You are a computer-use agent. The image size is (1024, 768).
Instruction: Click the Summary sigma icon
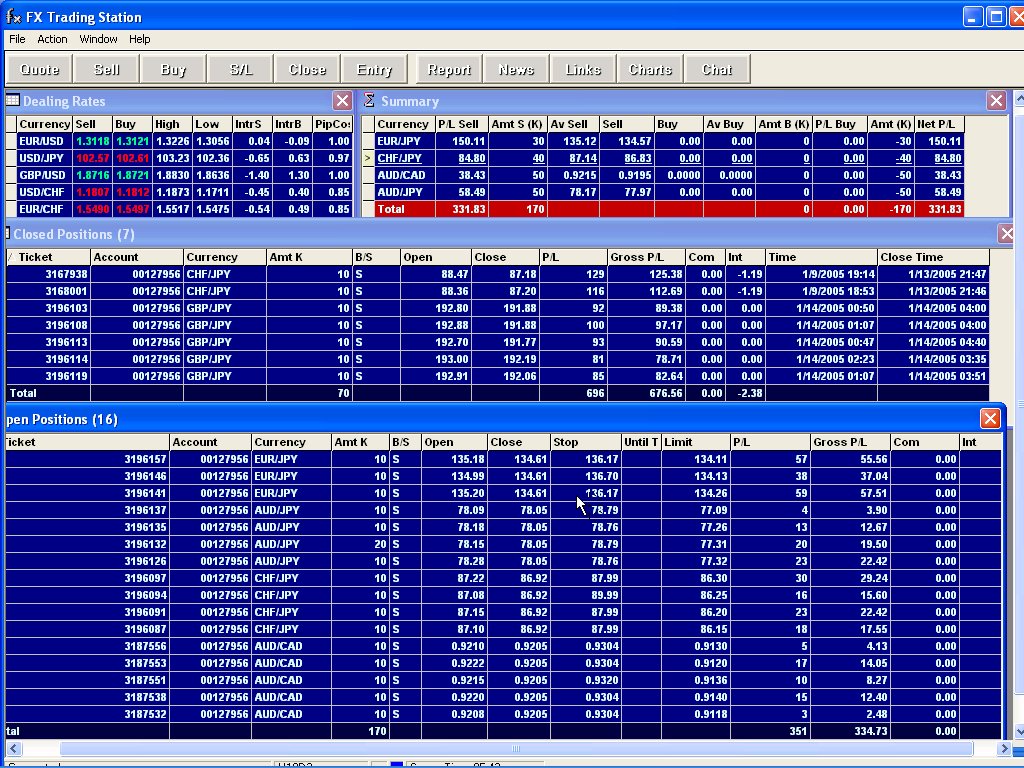(369, 101)
